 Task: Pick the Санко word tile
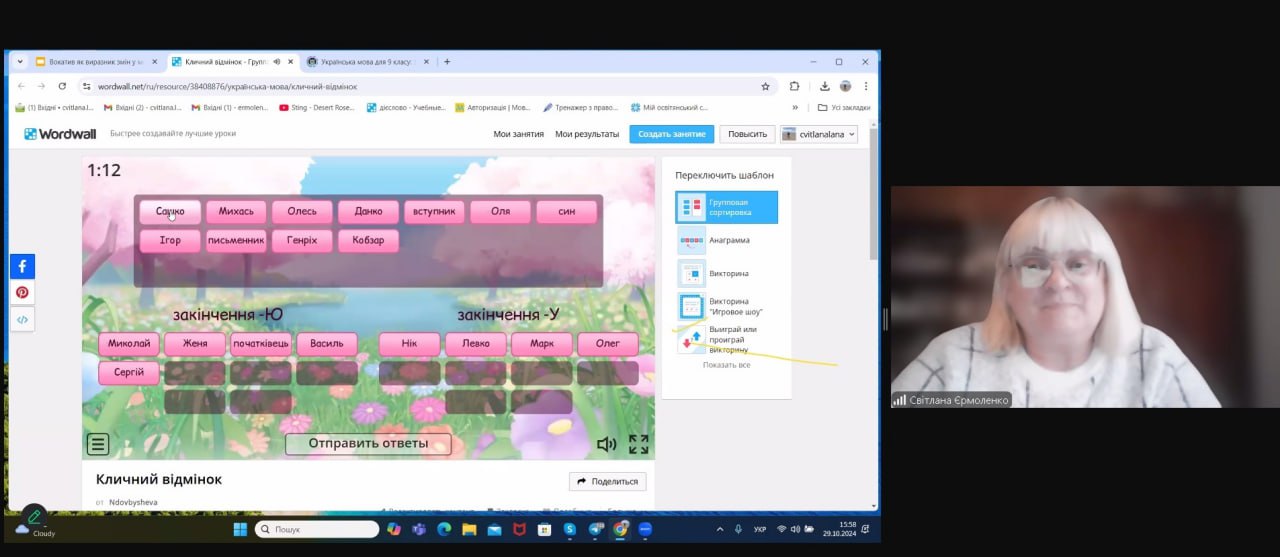click(170, 211)
